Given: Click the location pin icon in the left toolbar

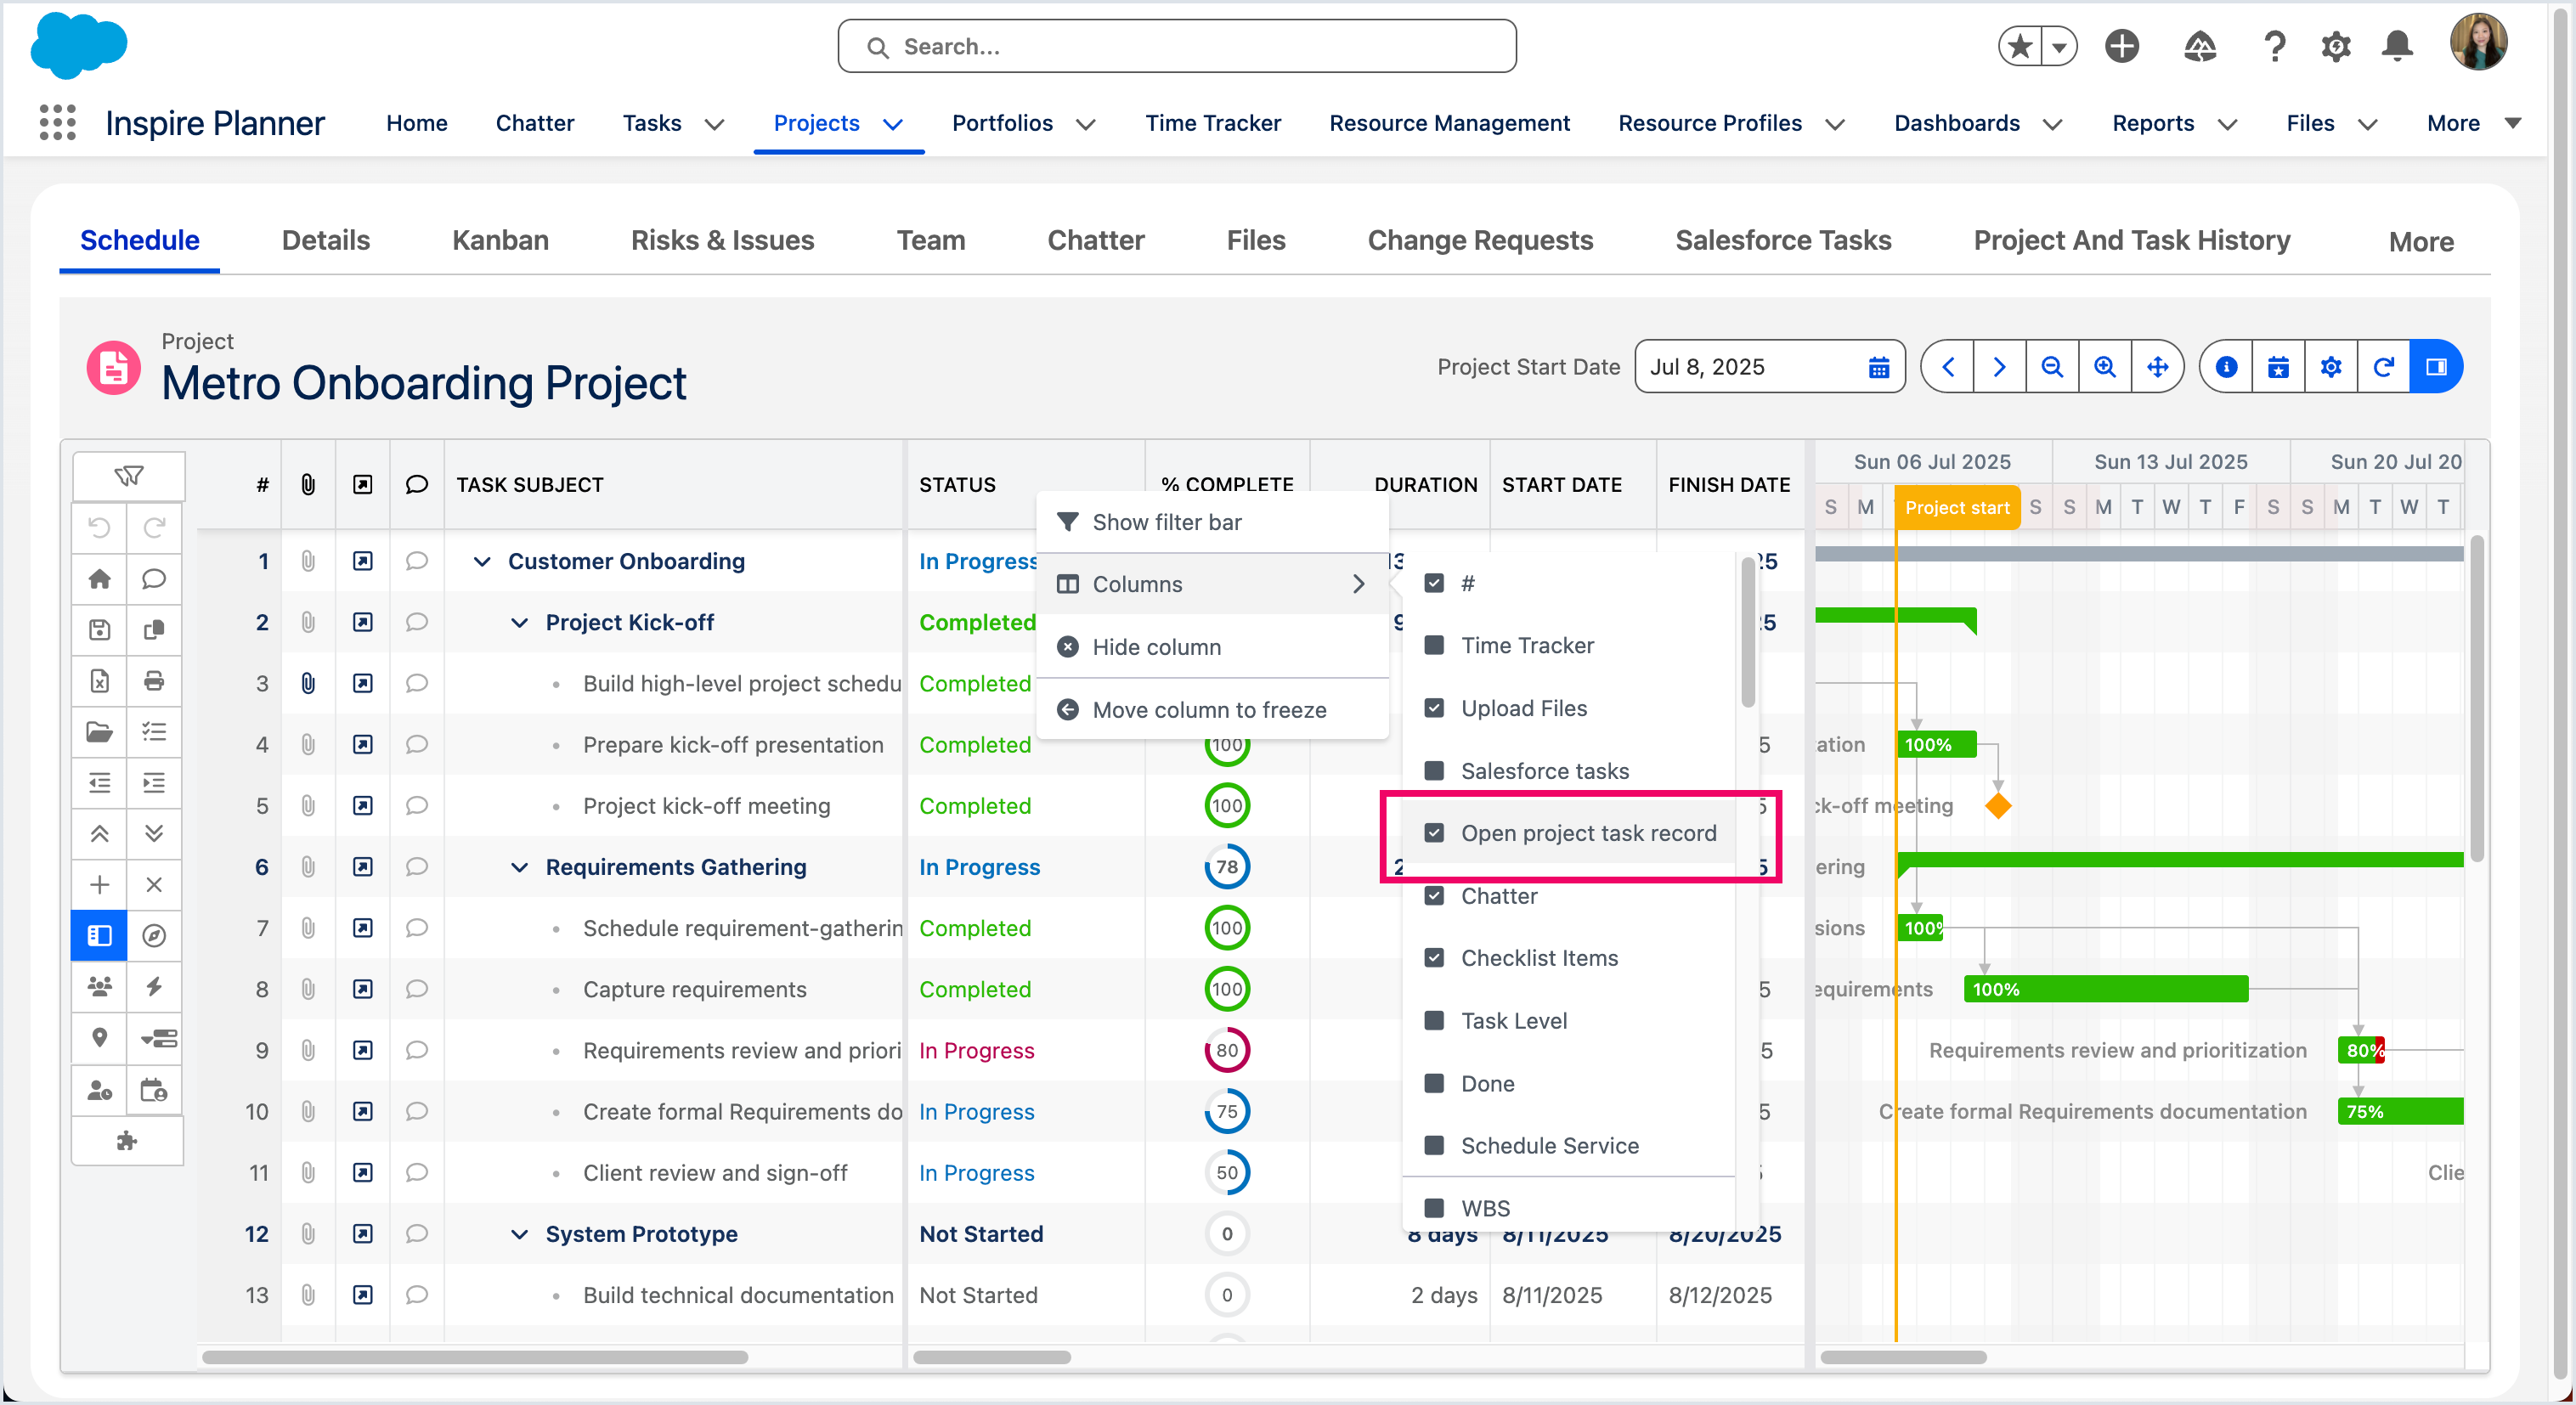Looking at the screenshot, I should click(100, 1038).
